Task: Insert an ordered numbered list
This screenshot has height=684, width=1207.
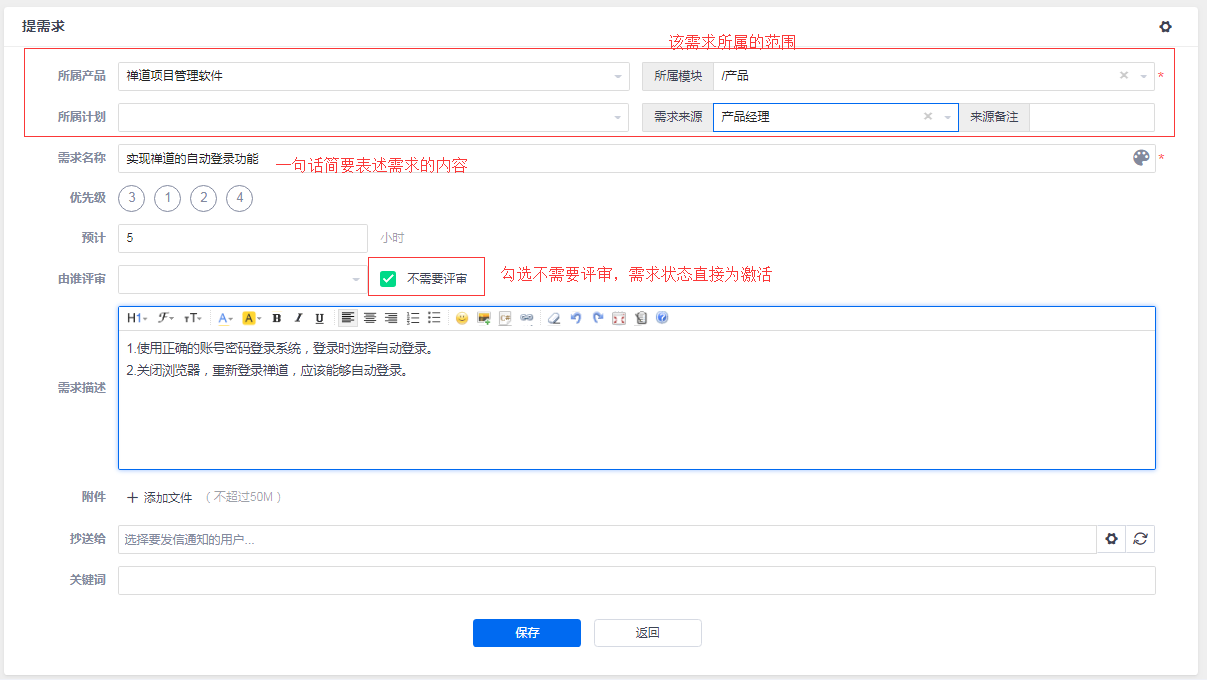Action: pyautogui.click(x=413, y=318)
